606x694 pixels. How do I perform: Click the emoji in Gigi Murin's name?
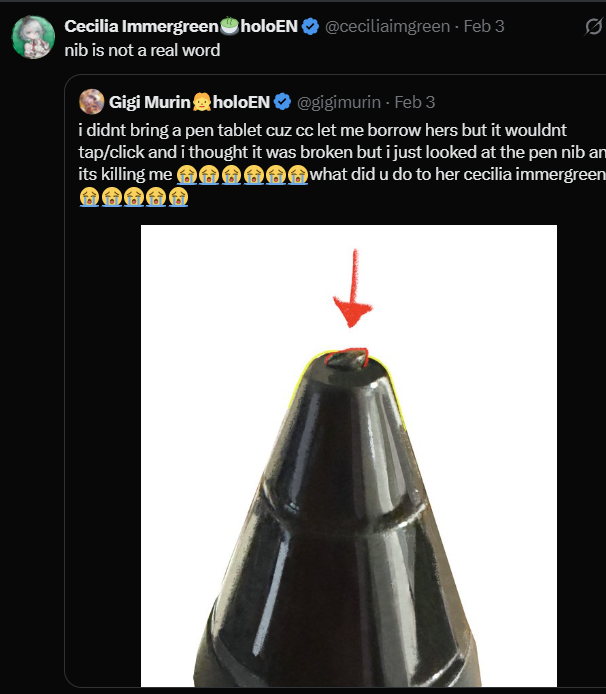(202, 102)
